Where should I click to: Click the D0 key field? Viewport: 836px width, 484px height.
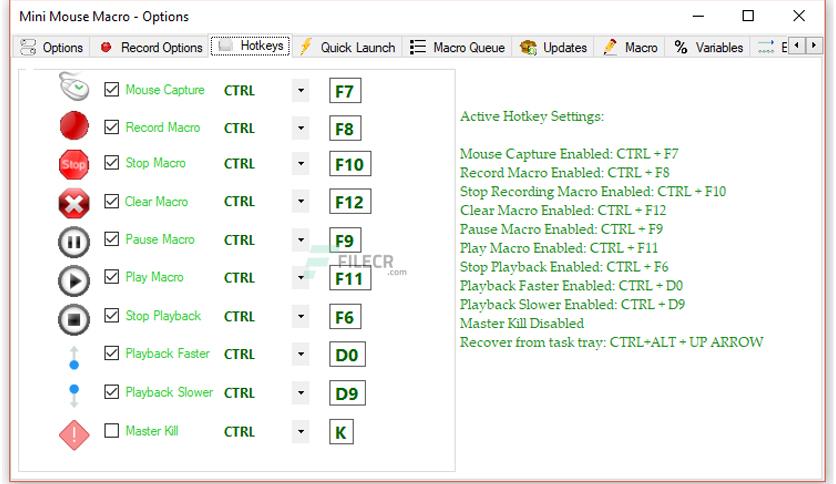[x=347, y=354]
